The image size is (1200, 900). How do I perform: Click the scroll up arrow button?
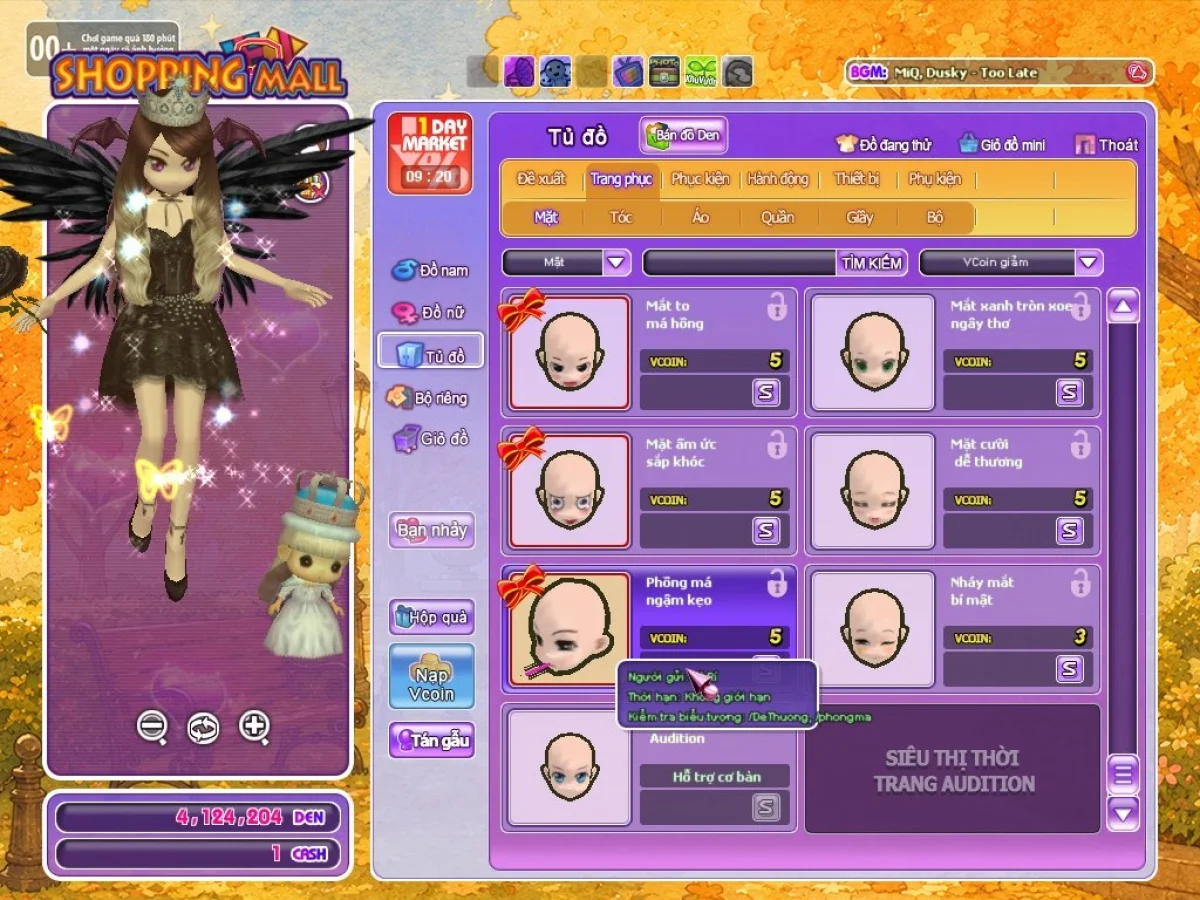tap(1123, 306)
